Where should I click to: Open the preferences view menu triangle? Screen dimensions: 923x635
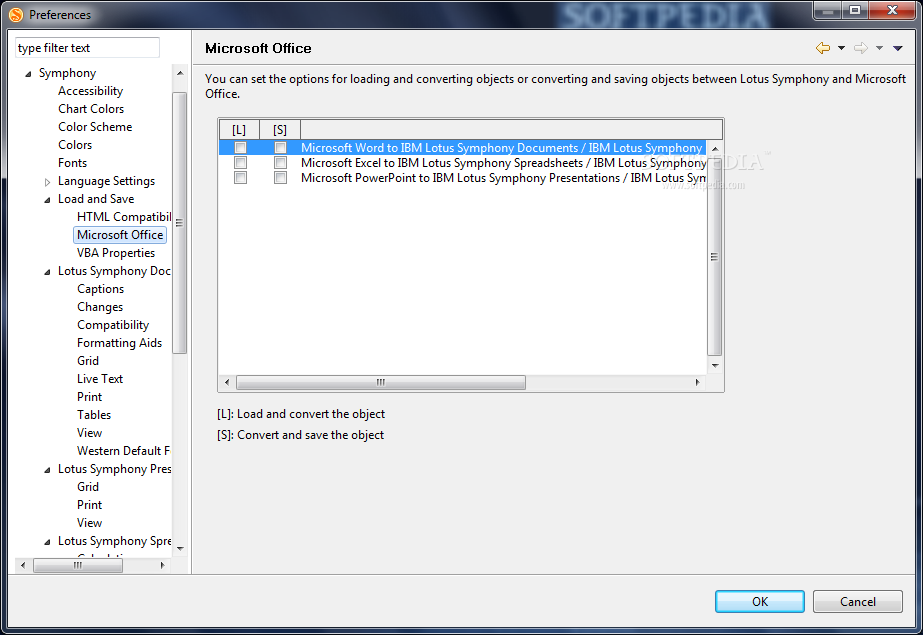[x=898, y=48]
